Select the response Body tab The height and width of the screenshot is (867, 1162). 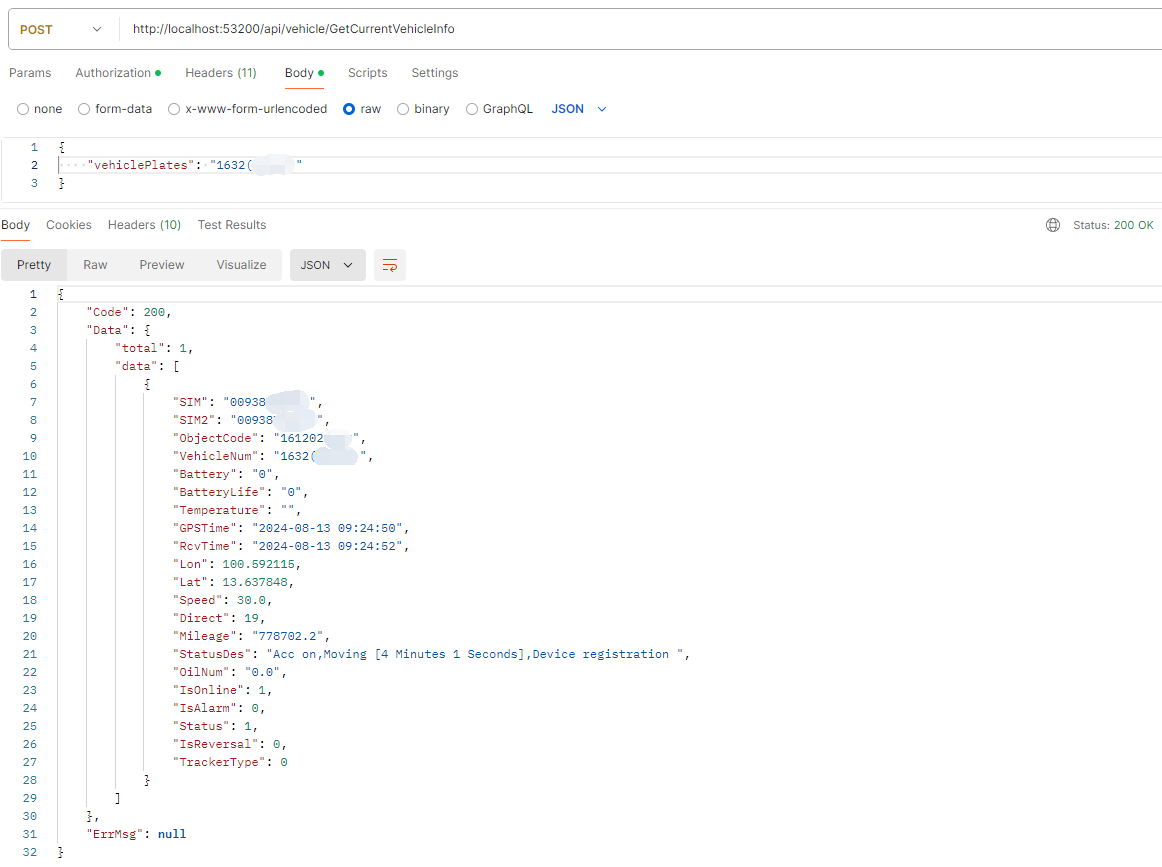(x=16, y=225)
